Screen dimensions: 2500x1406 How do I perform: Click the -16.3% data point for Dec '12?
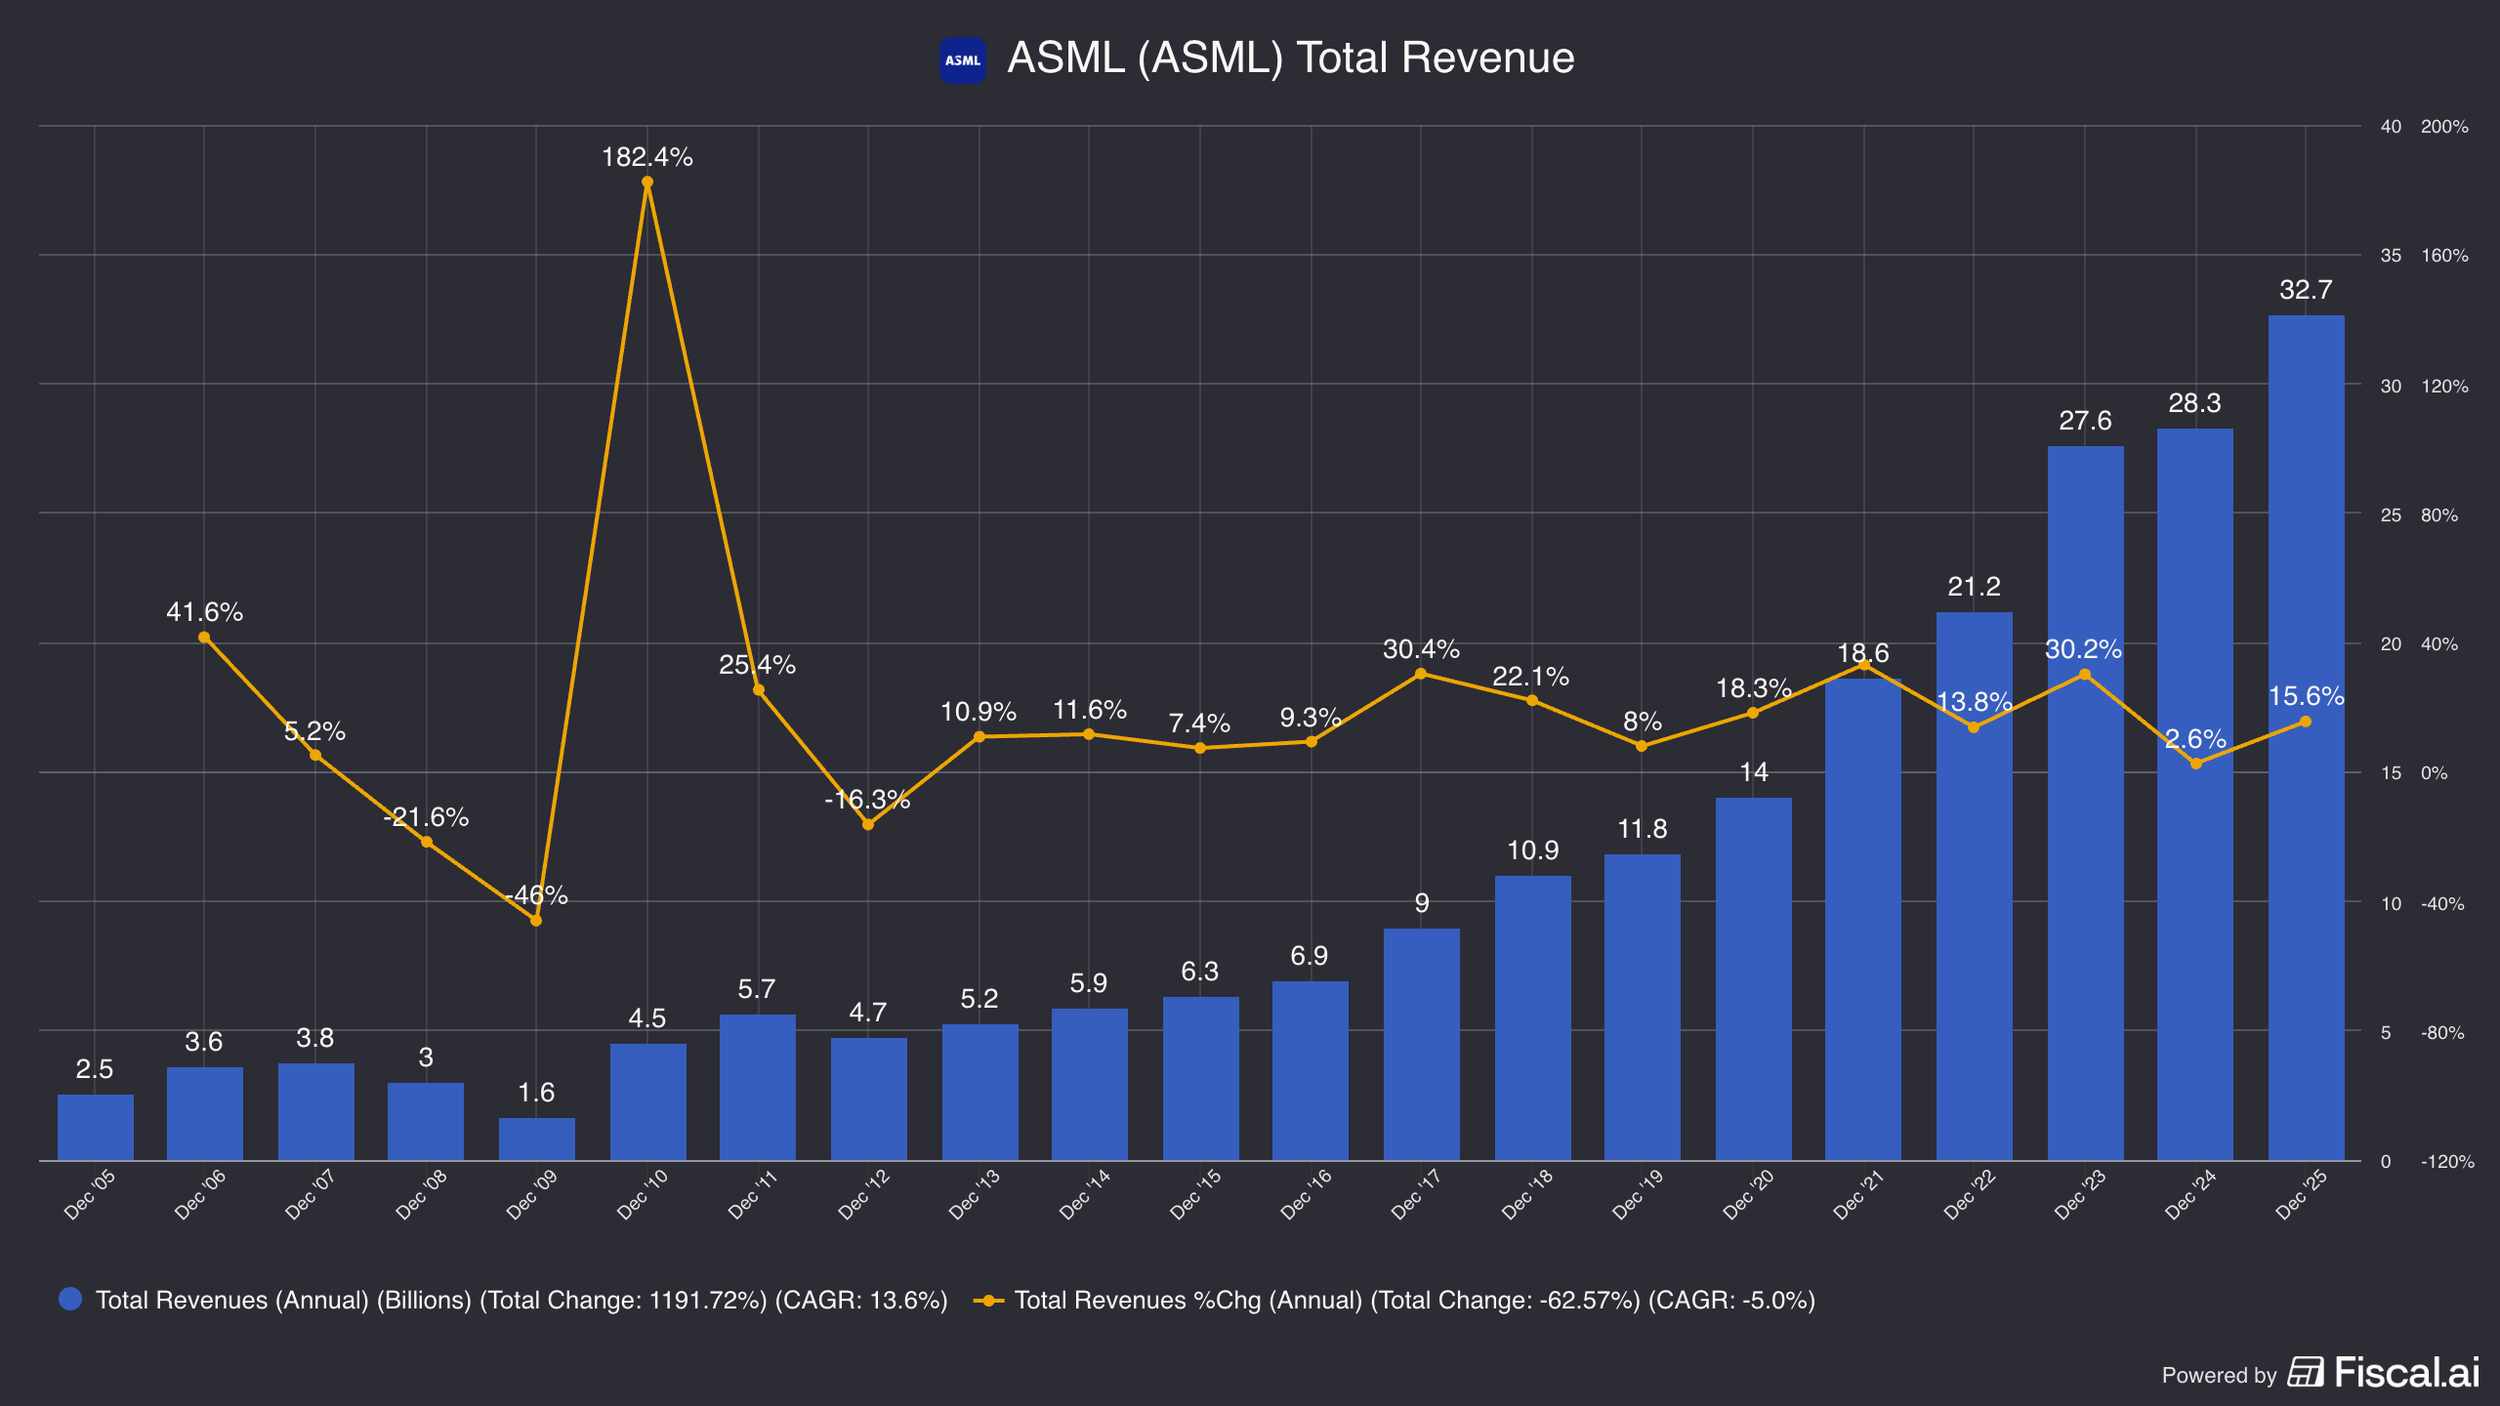click(x=868, y=824)
